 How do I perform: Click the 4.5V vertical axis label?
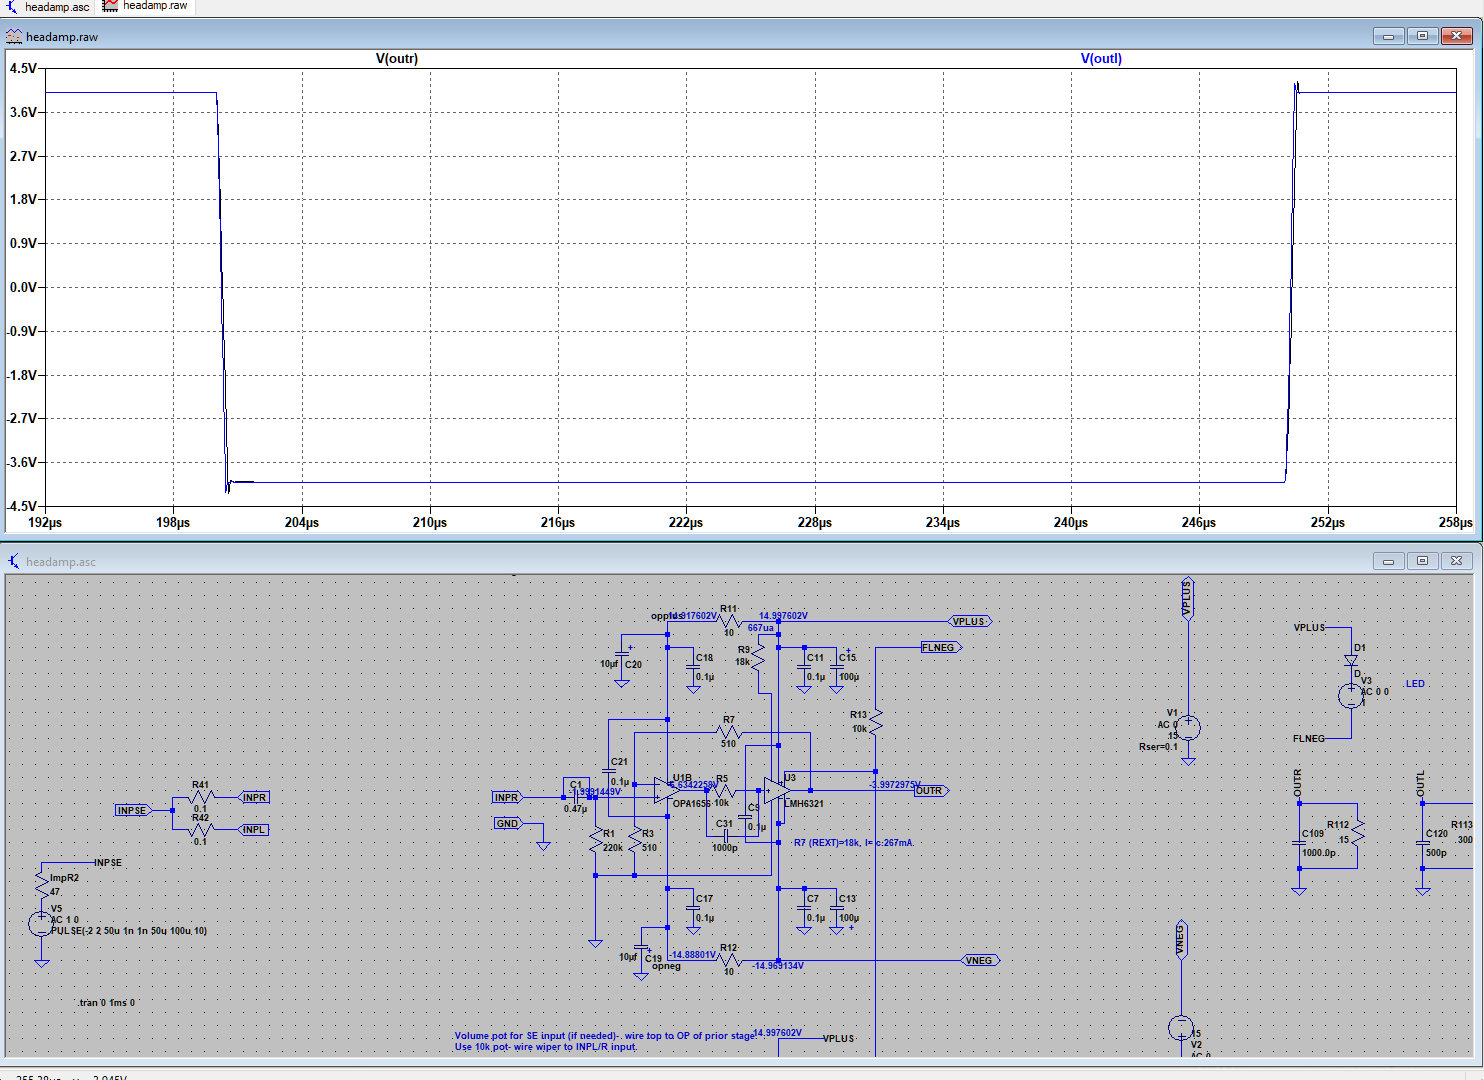[x=23, y=68]
